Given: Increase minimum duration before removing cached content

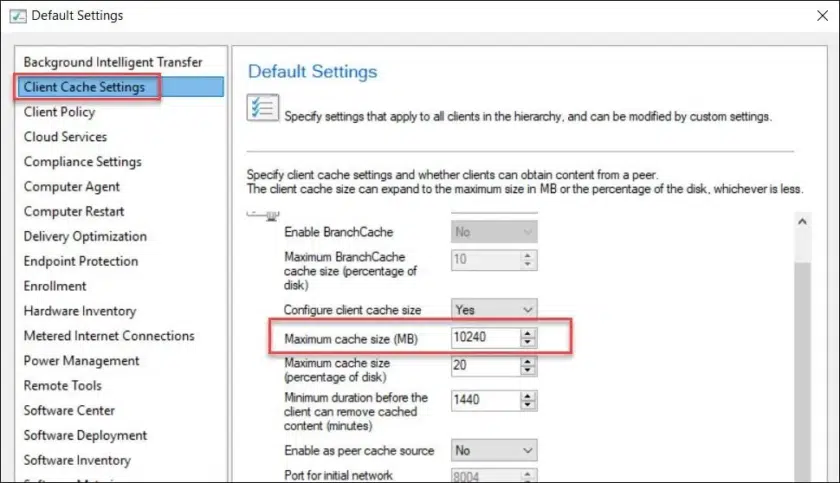Looking at the screenshot, I should point(528,396).
